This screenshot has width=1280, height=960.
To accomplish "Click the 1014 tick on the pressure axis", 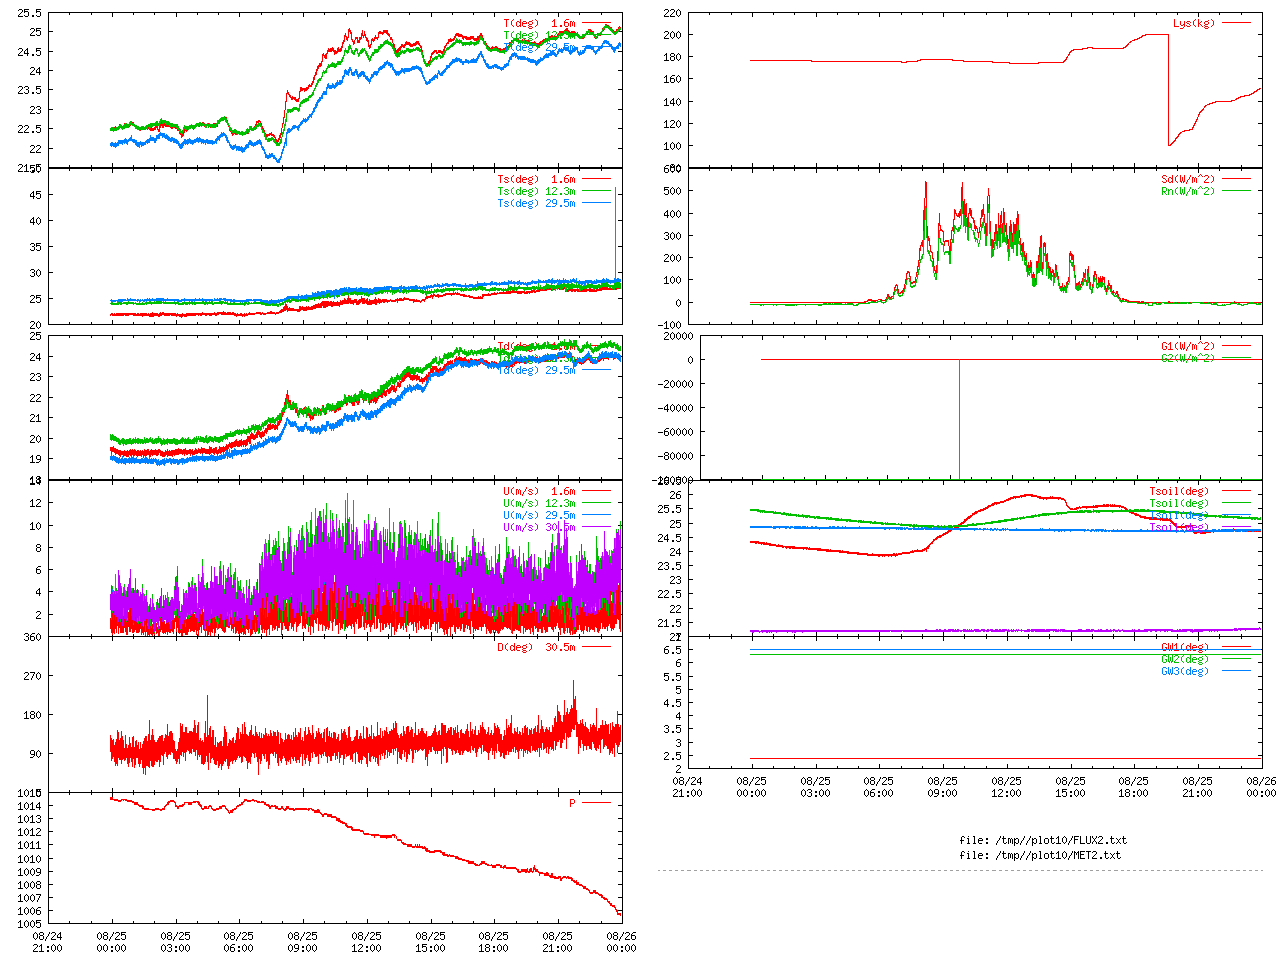I will [x=29, y=806].
